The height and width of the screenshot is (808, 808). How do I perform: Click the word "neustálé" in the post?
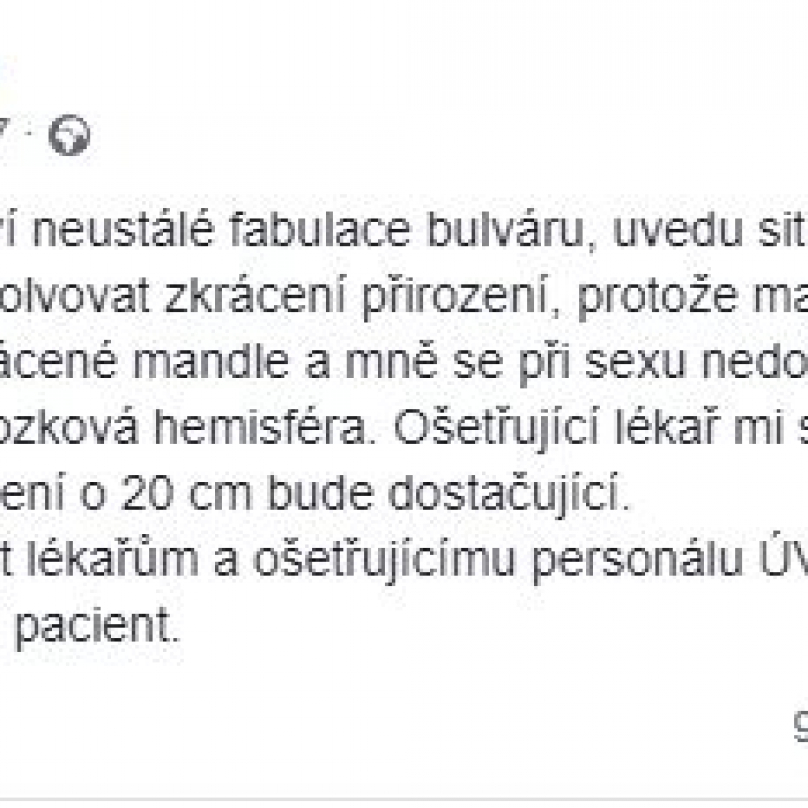tap(123, 231)
